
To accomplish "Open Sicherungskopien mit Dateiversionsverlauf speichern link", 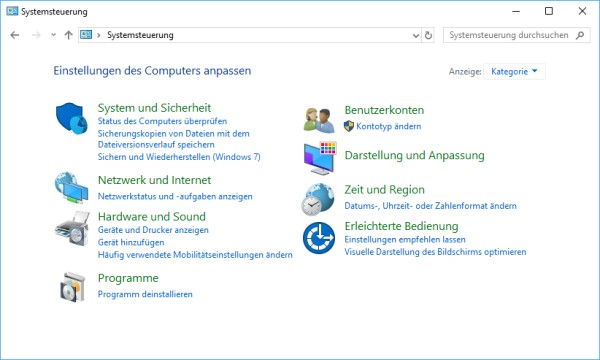I will tap(173, 139).
